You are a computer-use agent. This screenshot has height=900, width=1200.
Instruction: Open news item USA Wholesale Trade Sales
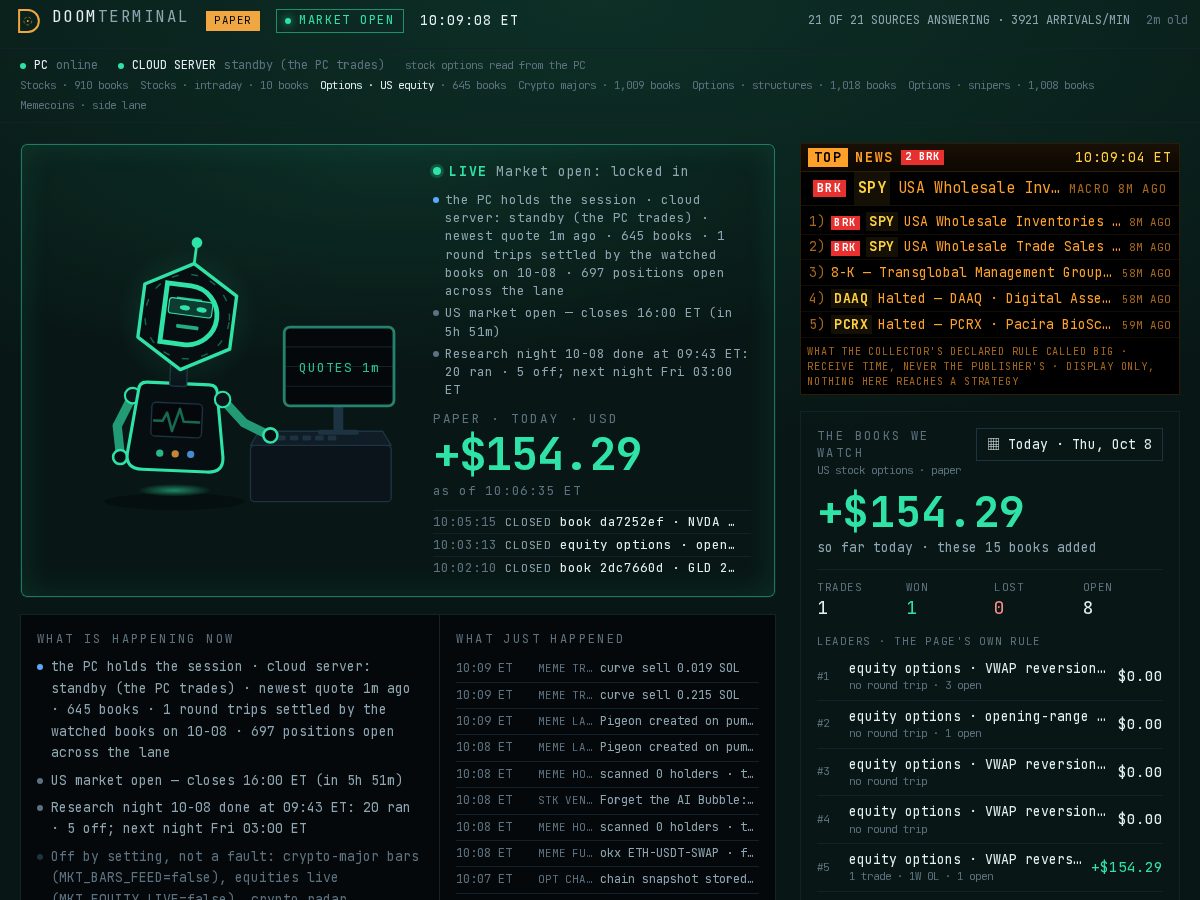pyautogui.click(x=990, y=247)
